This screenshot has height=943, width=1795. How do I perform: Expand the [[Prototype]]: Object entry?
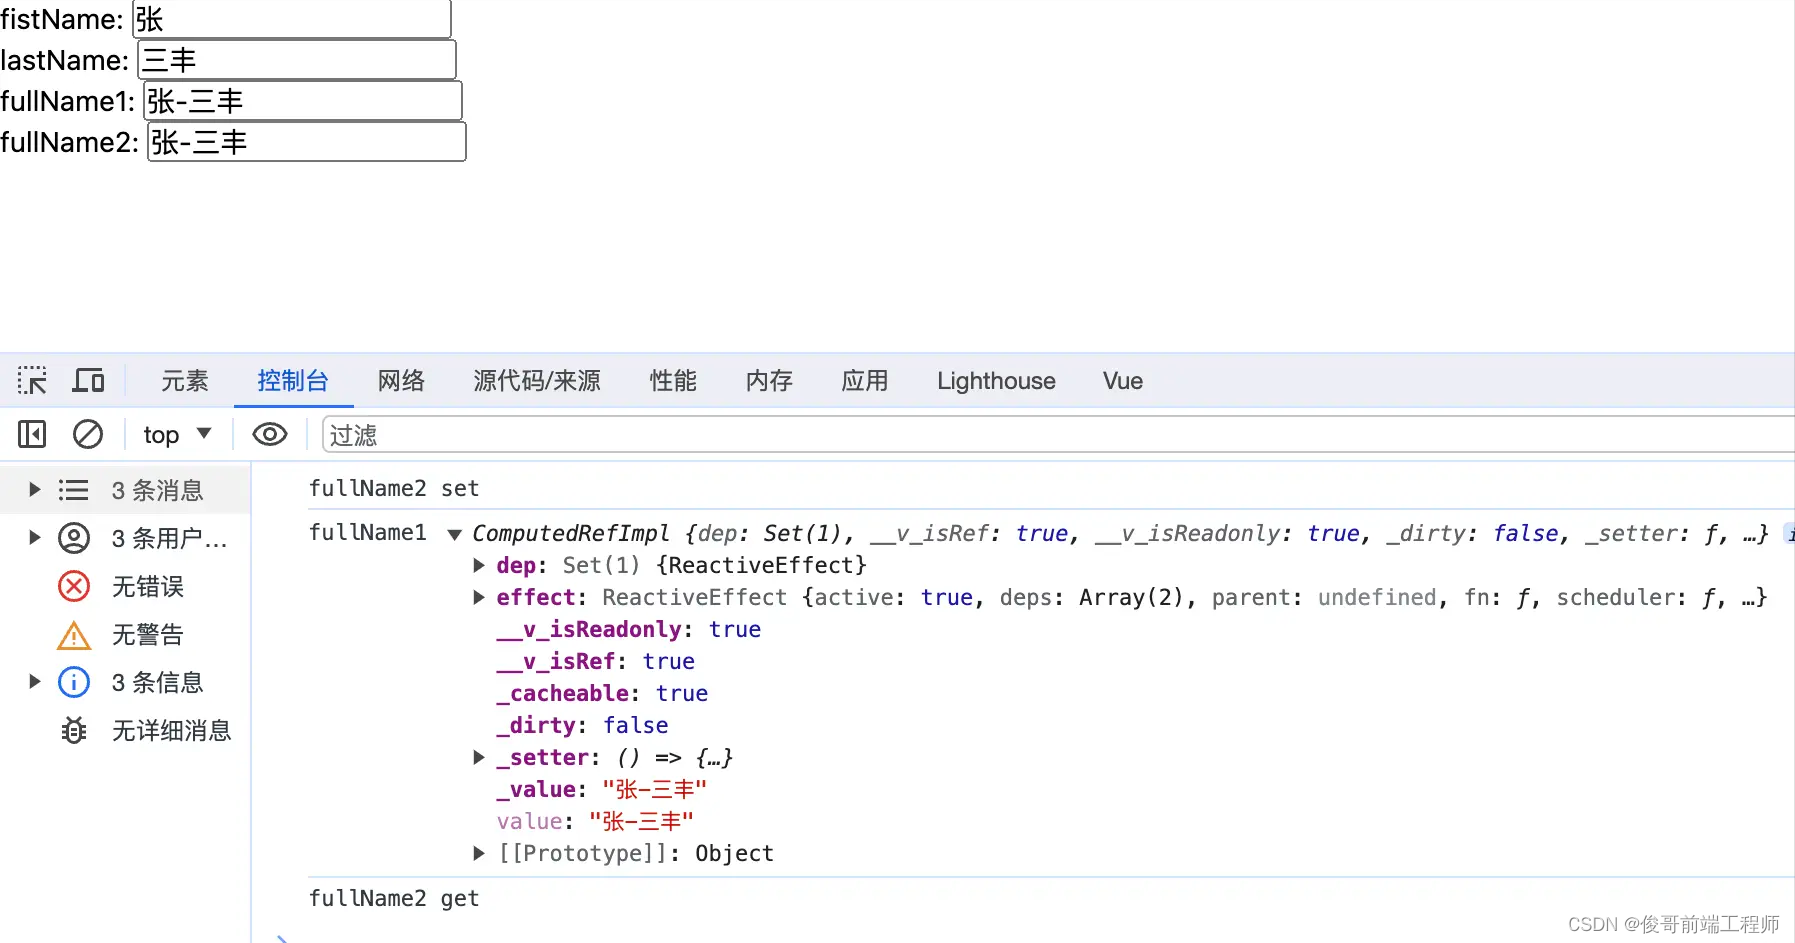click(479, 853)
